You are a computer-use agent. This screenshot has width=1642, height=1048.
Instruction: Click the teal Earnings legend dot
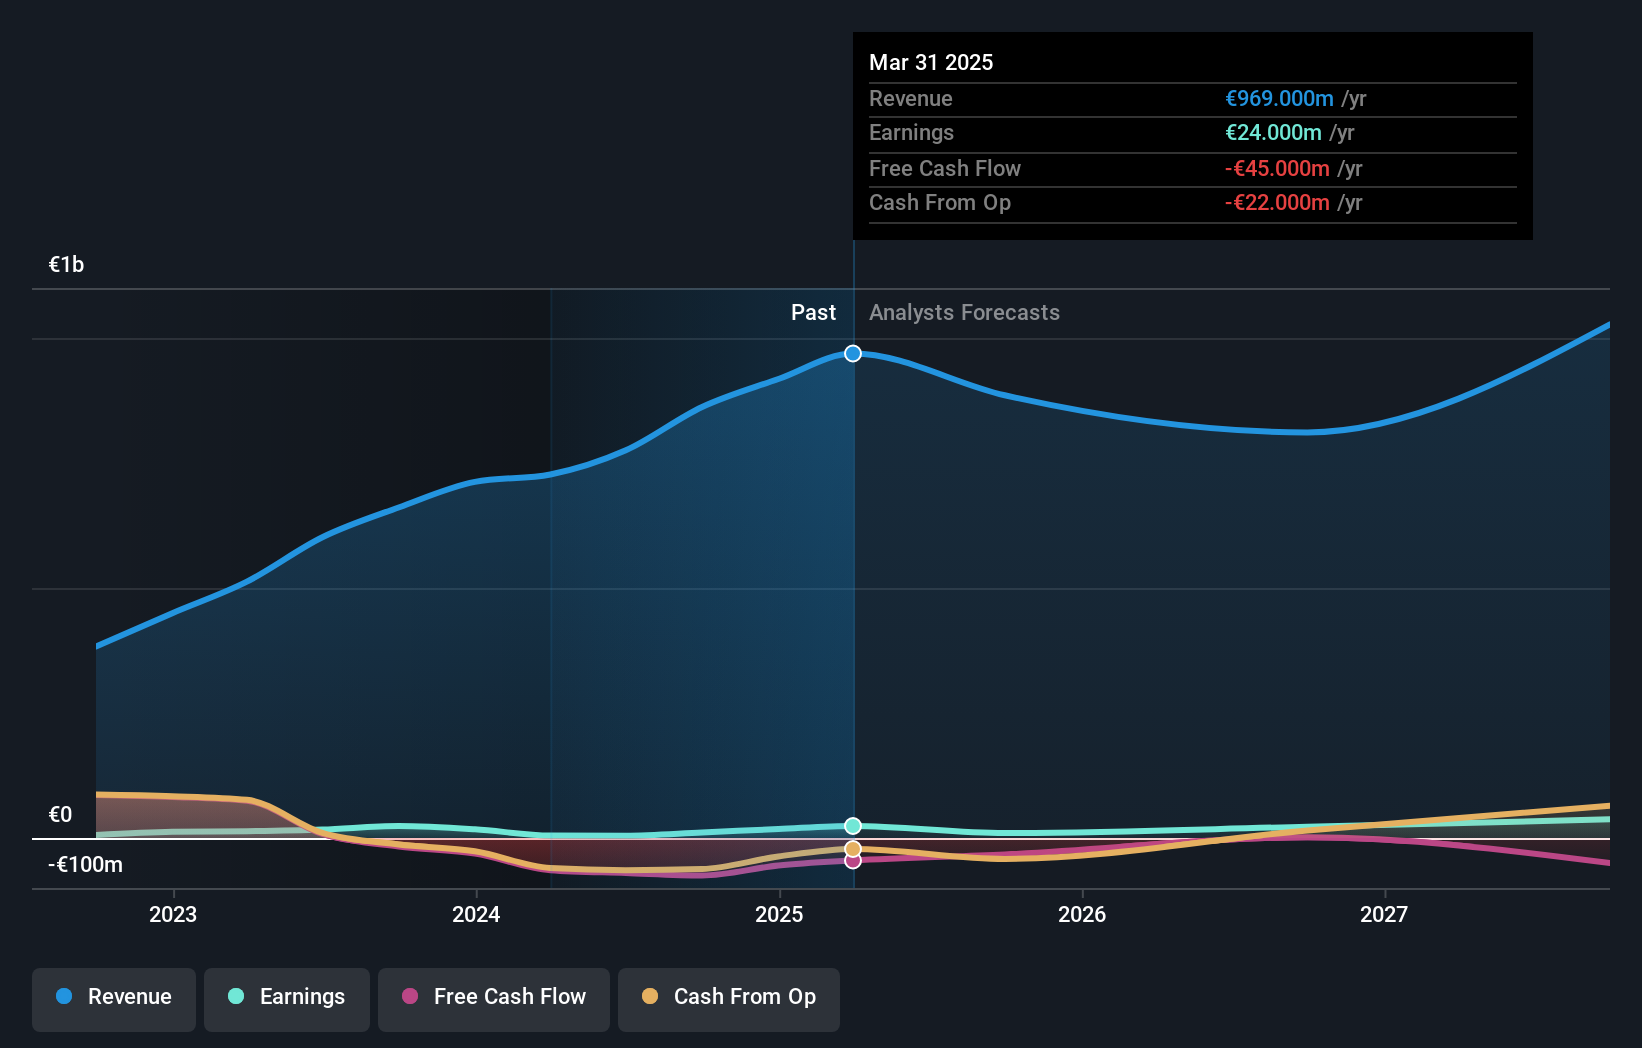(236, 996)
